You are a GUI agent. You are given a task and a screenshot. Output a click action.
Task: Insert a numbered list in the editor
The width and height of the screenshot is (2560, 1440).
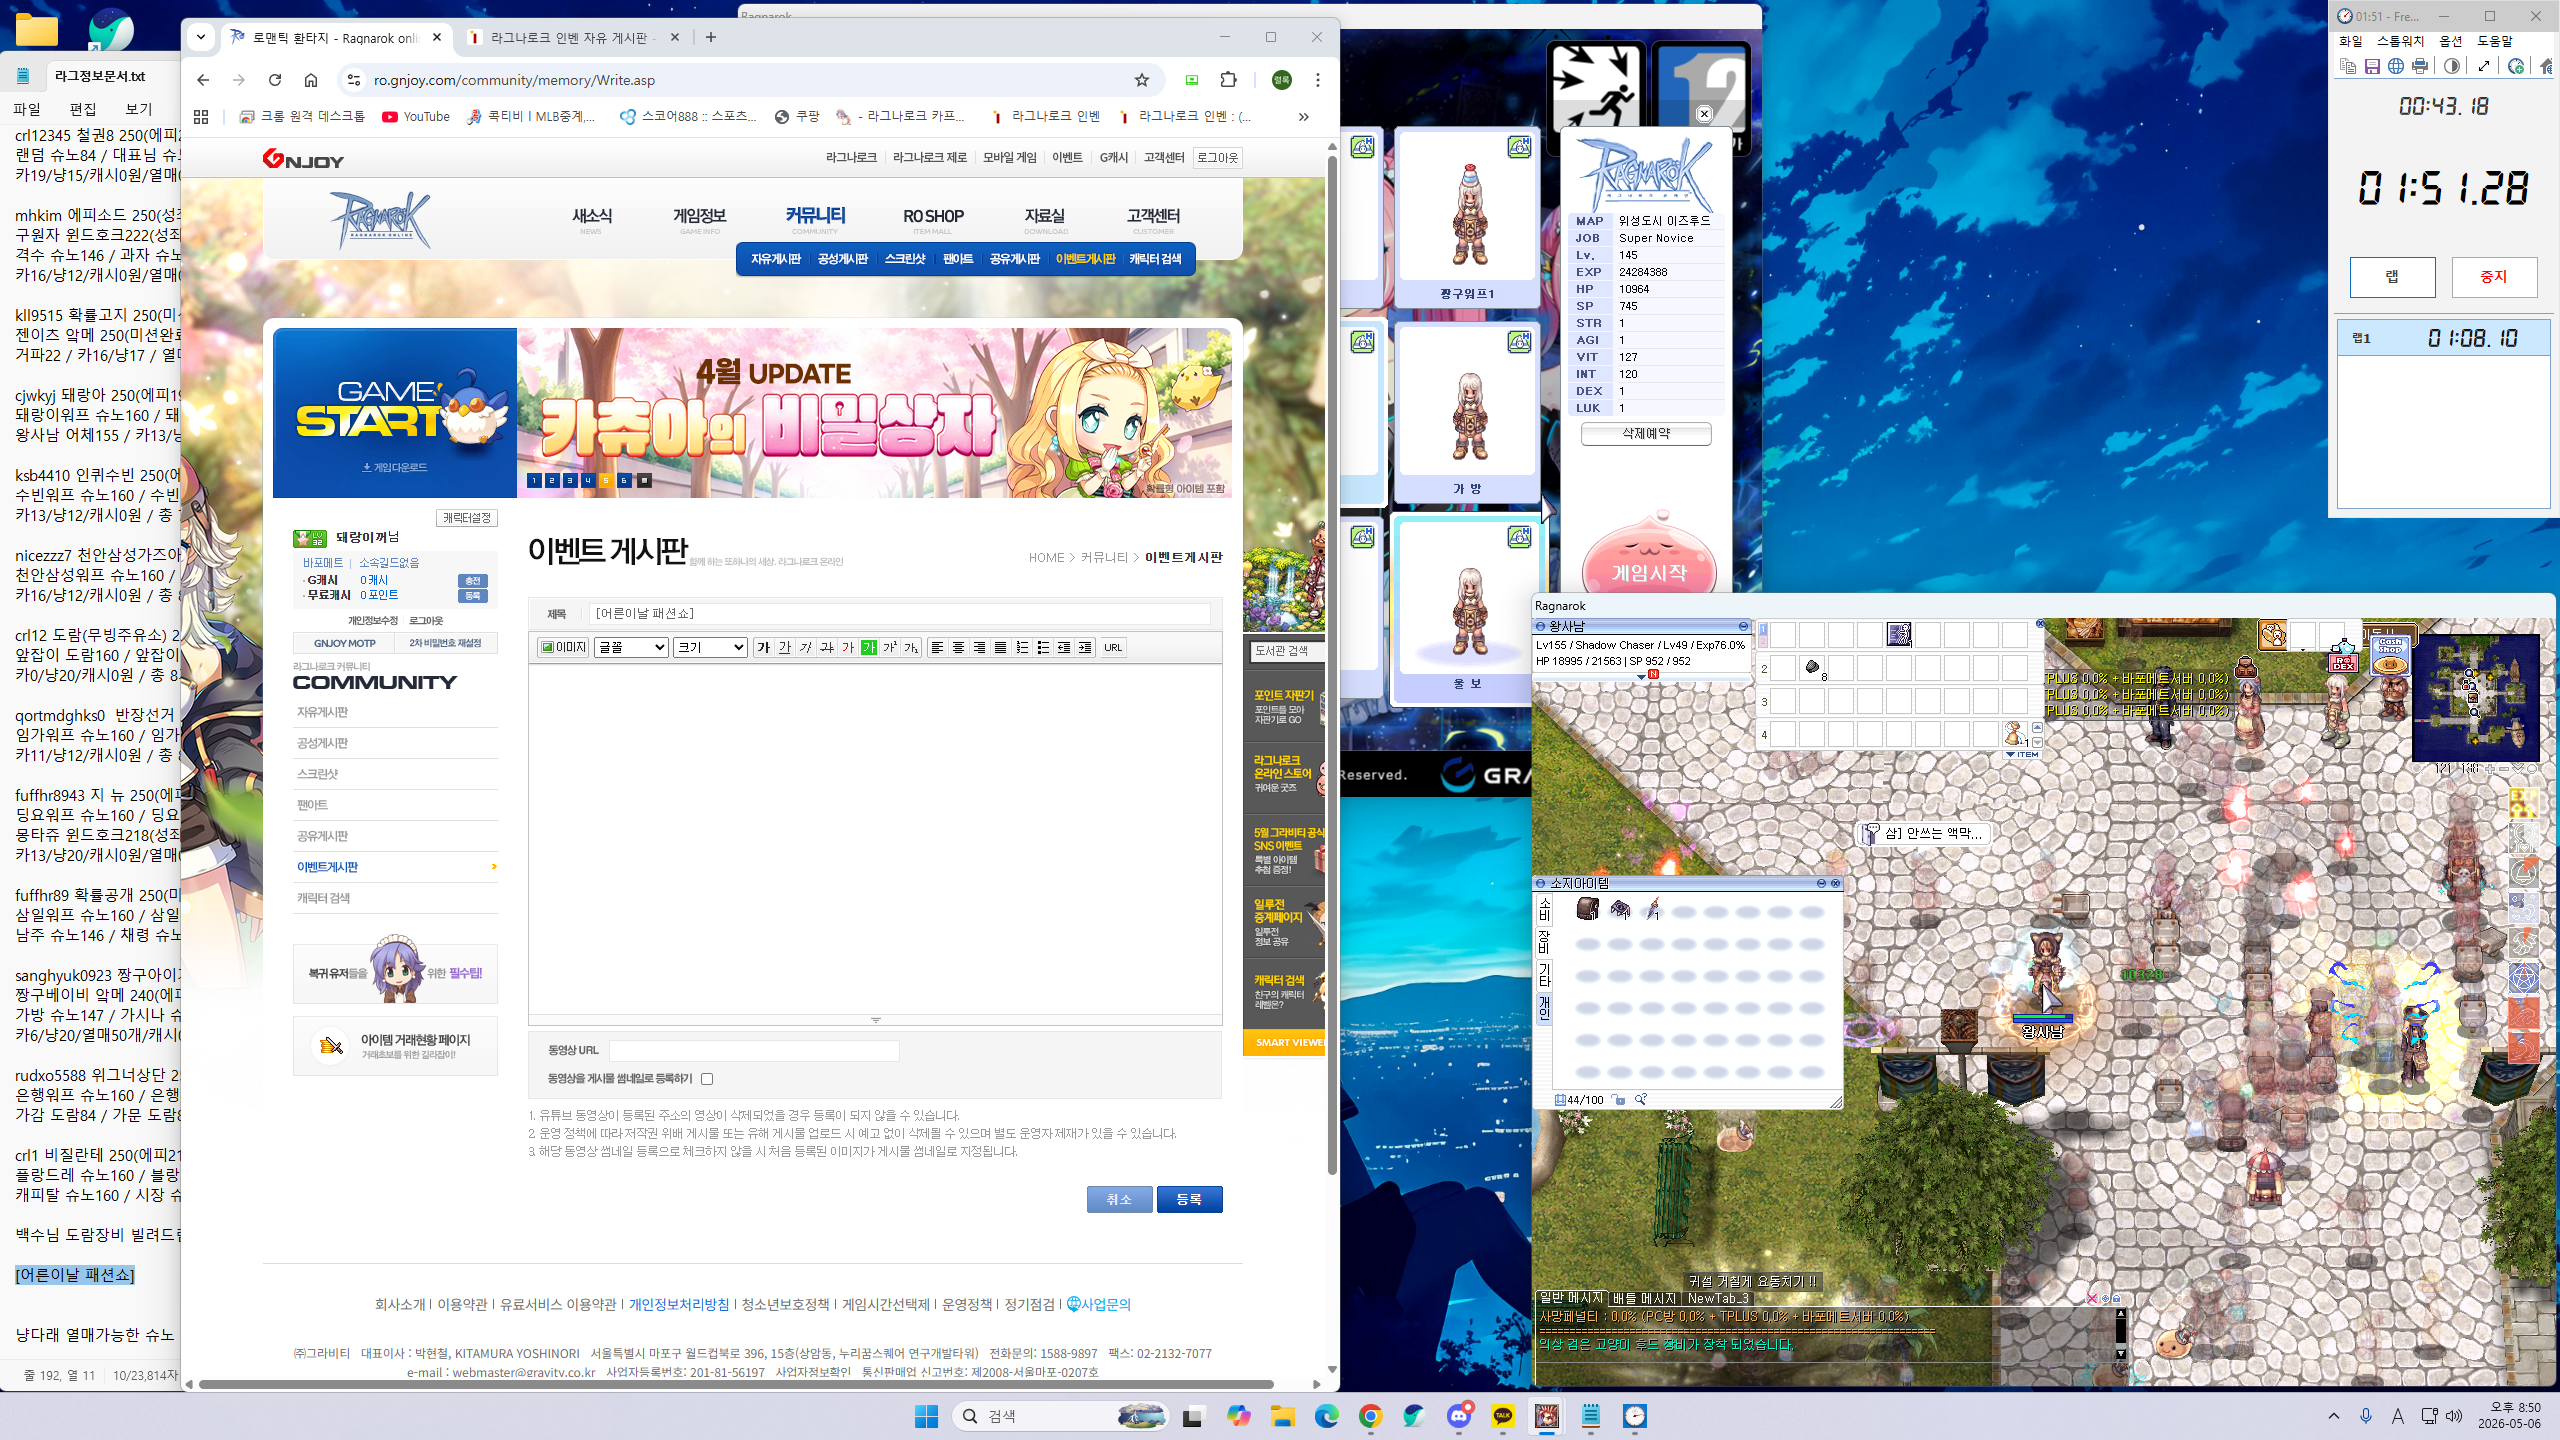pos(1021,648)
